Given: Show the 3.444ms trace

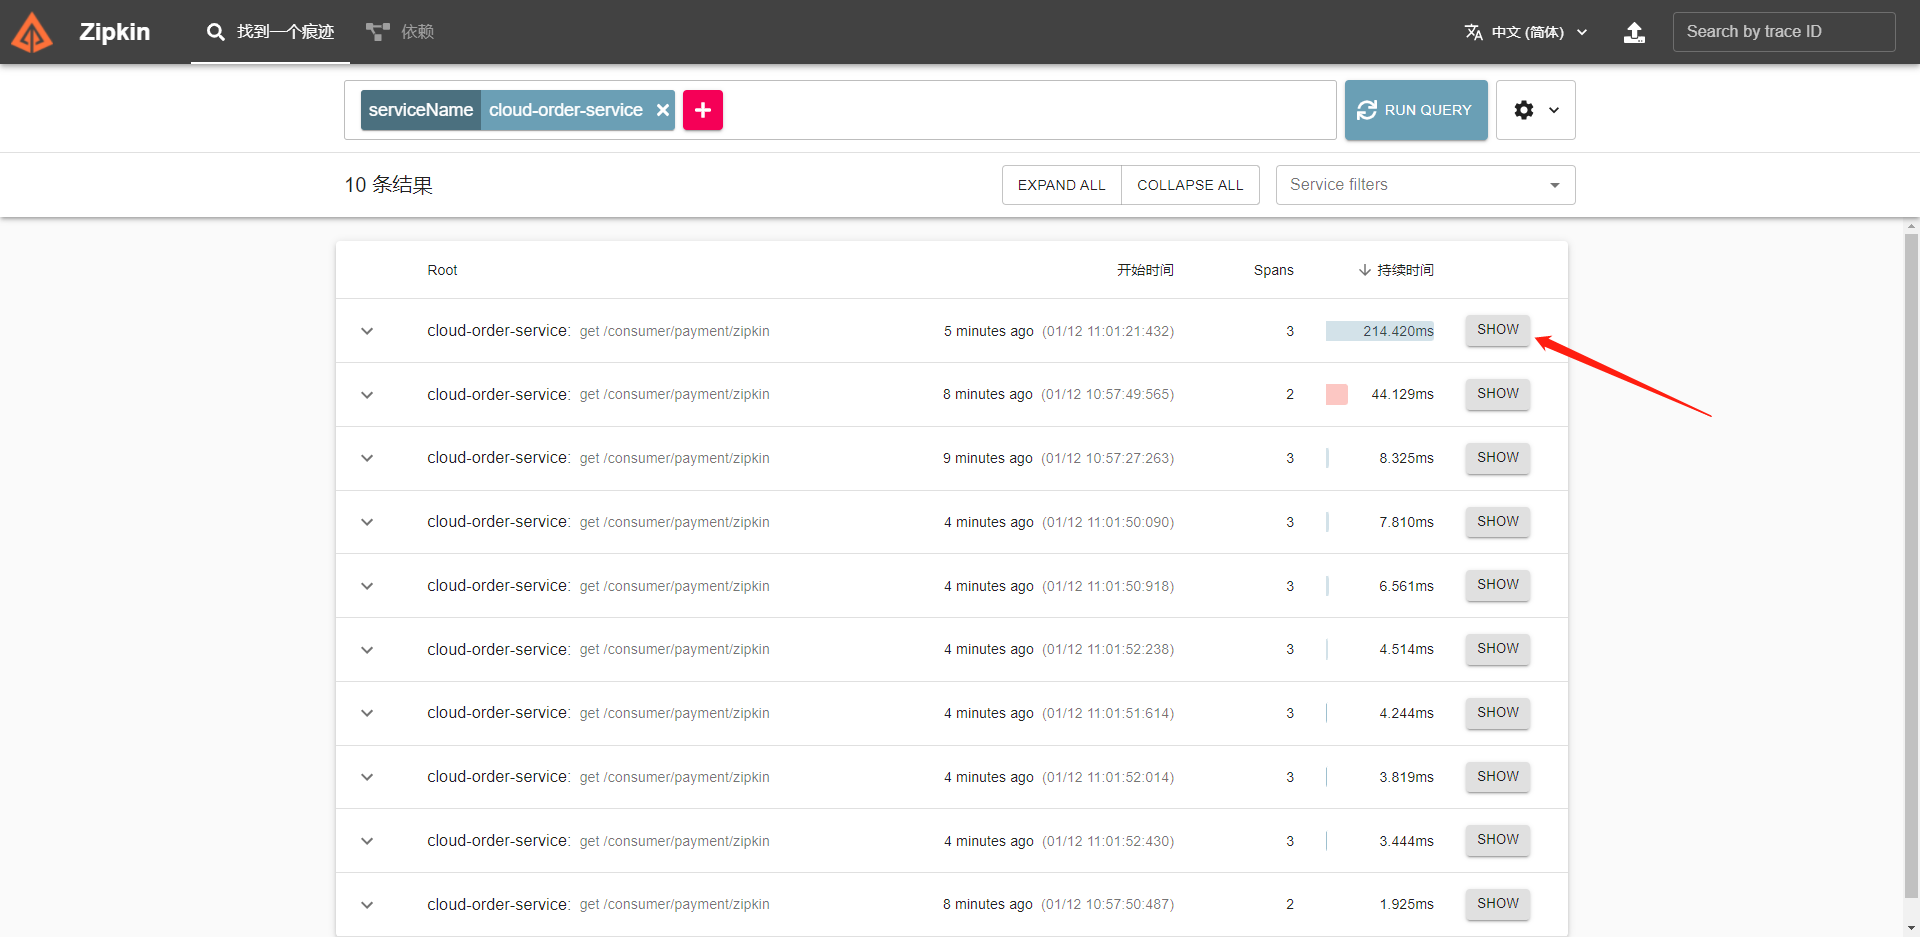Looking at the screenshot, I should pos(1498,840).
